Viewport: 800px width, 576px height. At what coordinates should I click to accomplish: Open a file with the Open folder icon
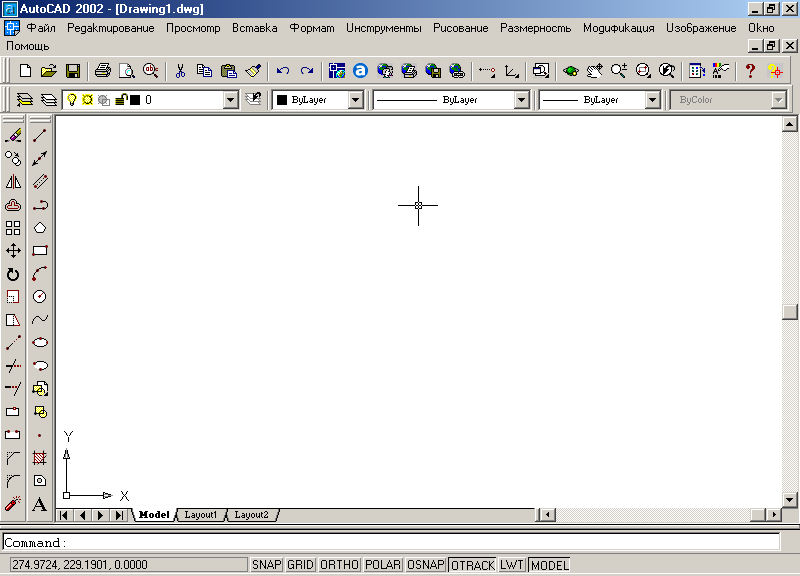click(x=48, y=70)
